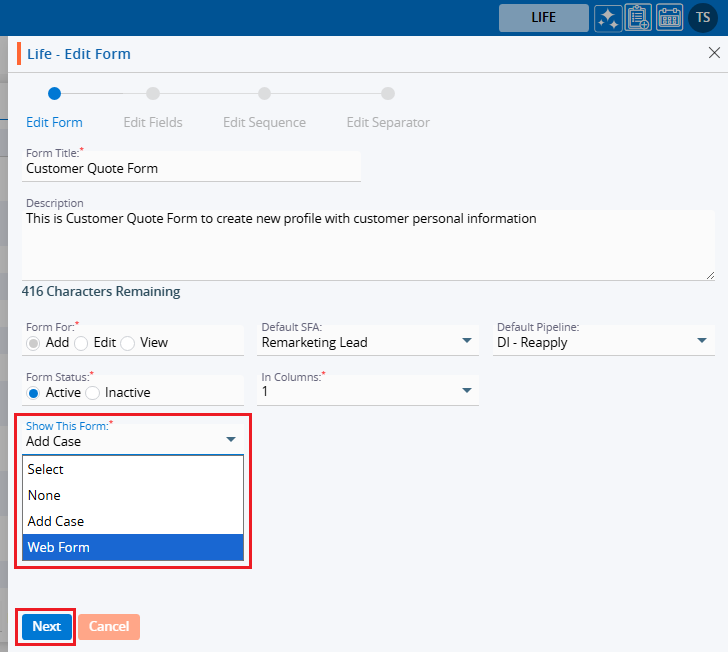The height and width of the screenshot is (652, 728).
Task: Click the sparkle AI assistant icon
Action: pyautogui.click(x=607, y=18)
